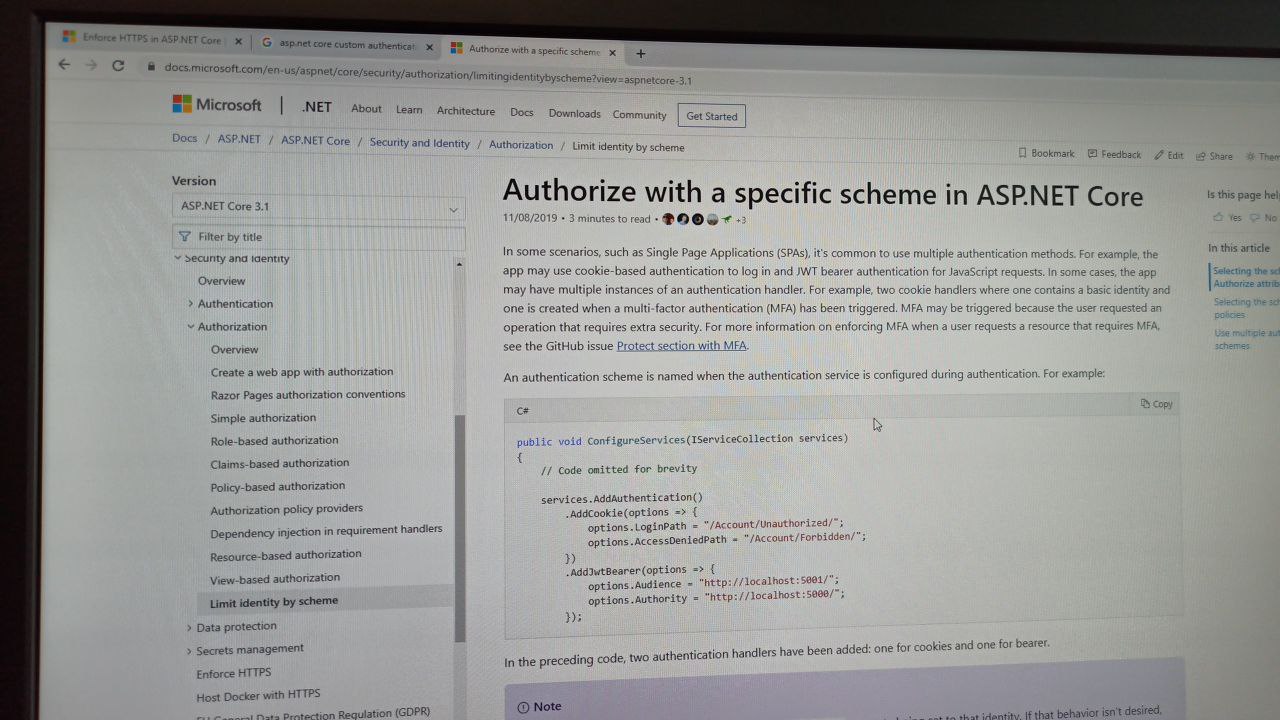The width and height of the screenshot is (1280, 720).
Task: Click the Edit pencil icon
Action: pyautogui.click(x=1159, y=155)
